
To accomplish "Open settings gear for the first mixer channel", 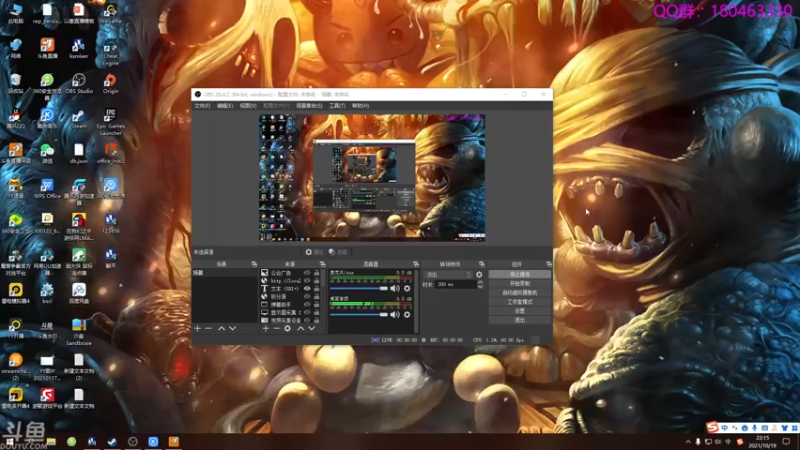I will point(407,289).
